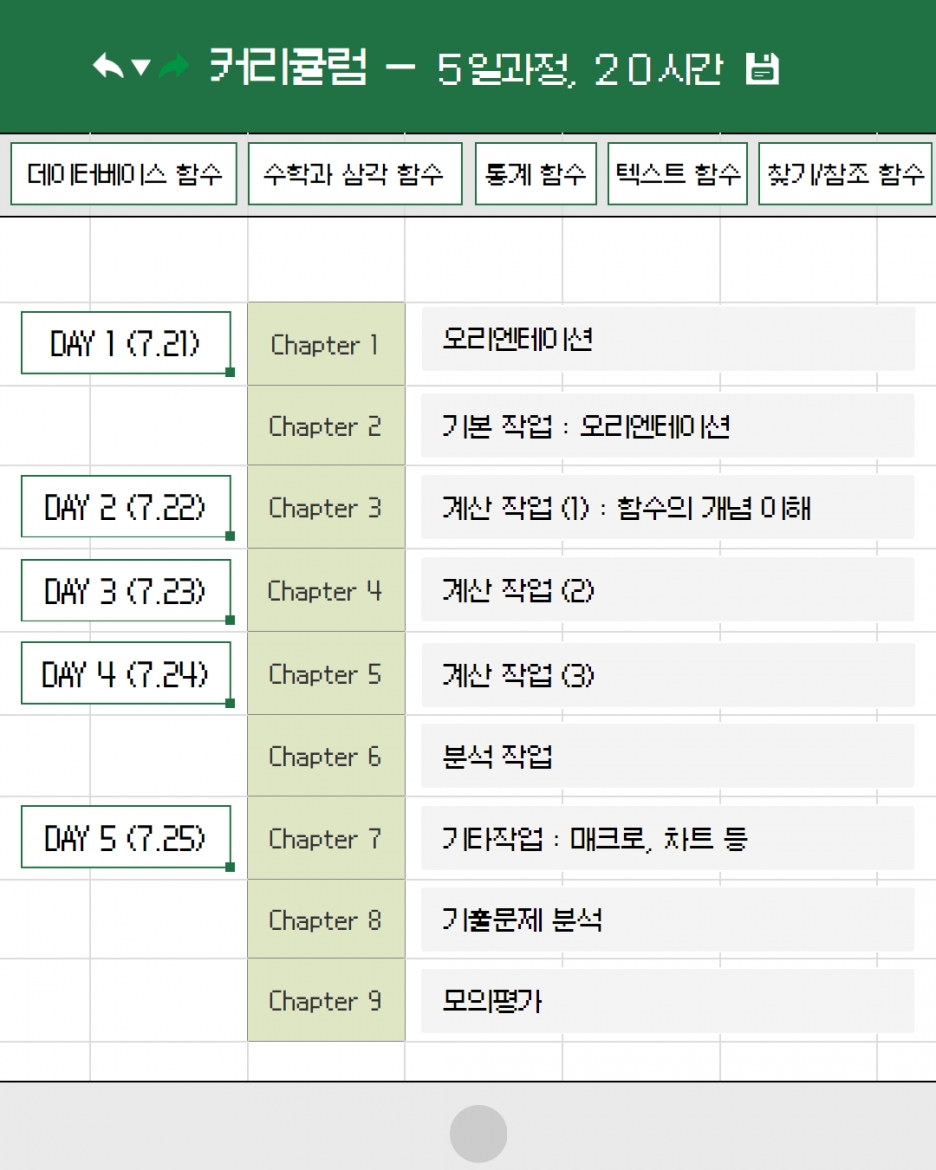This screenshot has width=936, height=1170.
Task: Click the DAY 5 (7.25) box
Action: (126, 837)
